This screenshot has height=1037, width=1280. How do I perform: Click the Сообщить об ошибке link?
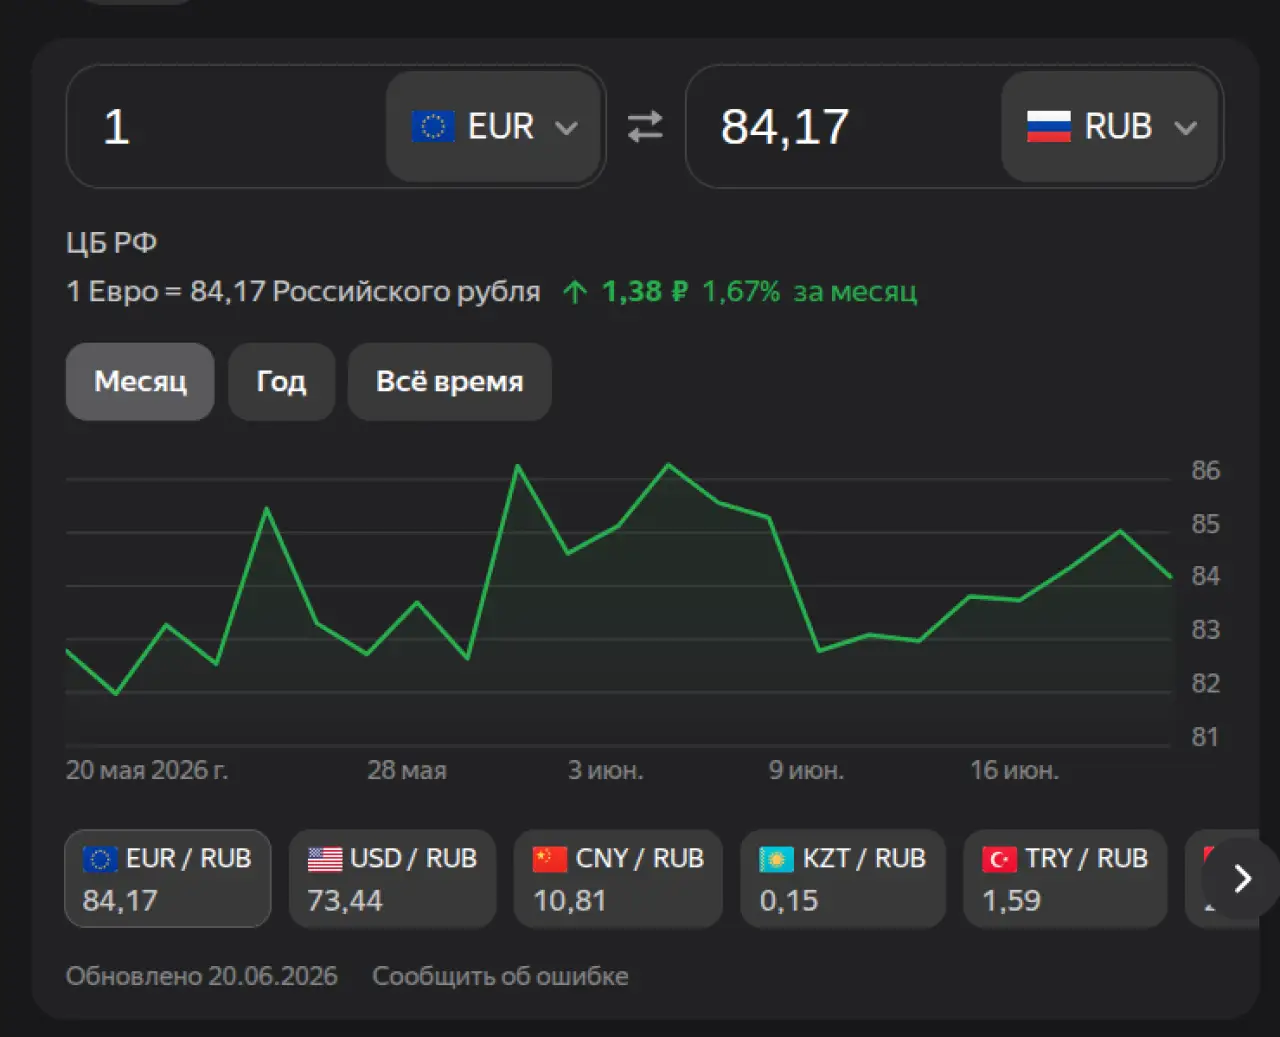pyautogui.click(x=500, y=976)
